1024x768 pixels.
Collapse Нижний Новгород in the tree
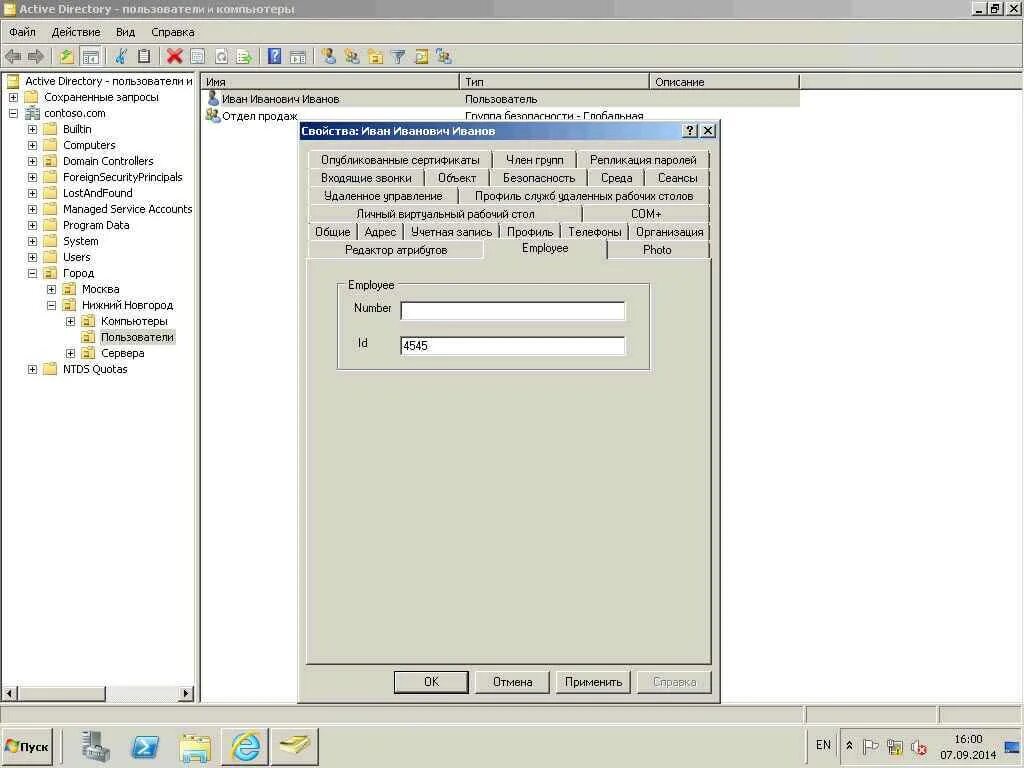tap(52, 305)
